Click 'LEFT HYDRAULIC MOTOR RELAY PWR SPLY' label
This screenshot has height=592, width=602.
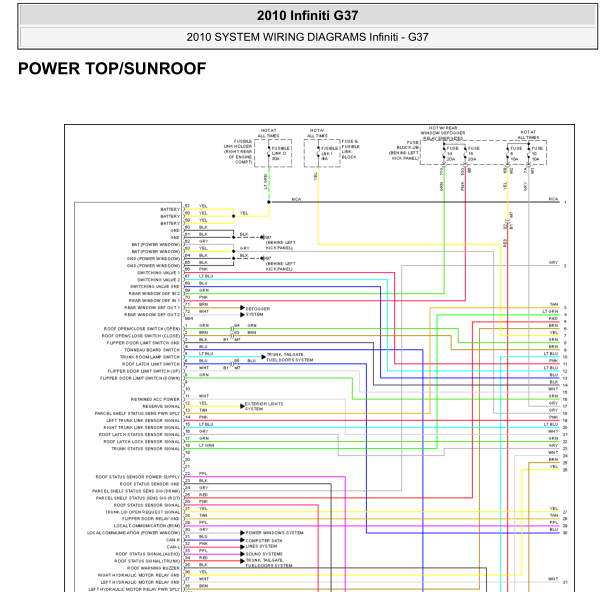point(134,589)
